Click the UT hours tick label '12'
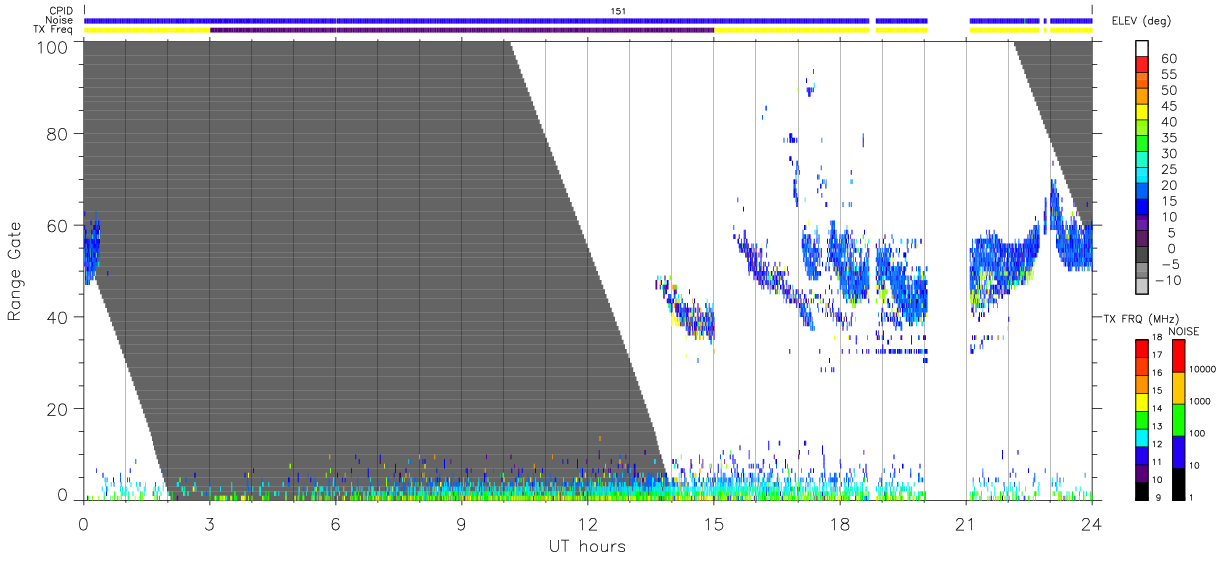The width and height of the screenshot is (1228, 567). tap(587, 522)
